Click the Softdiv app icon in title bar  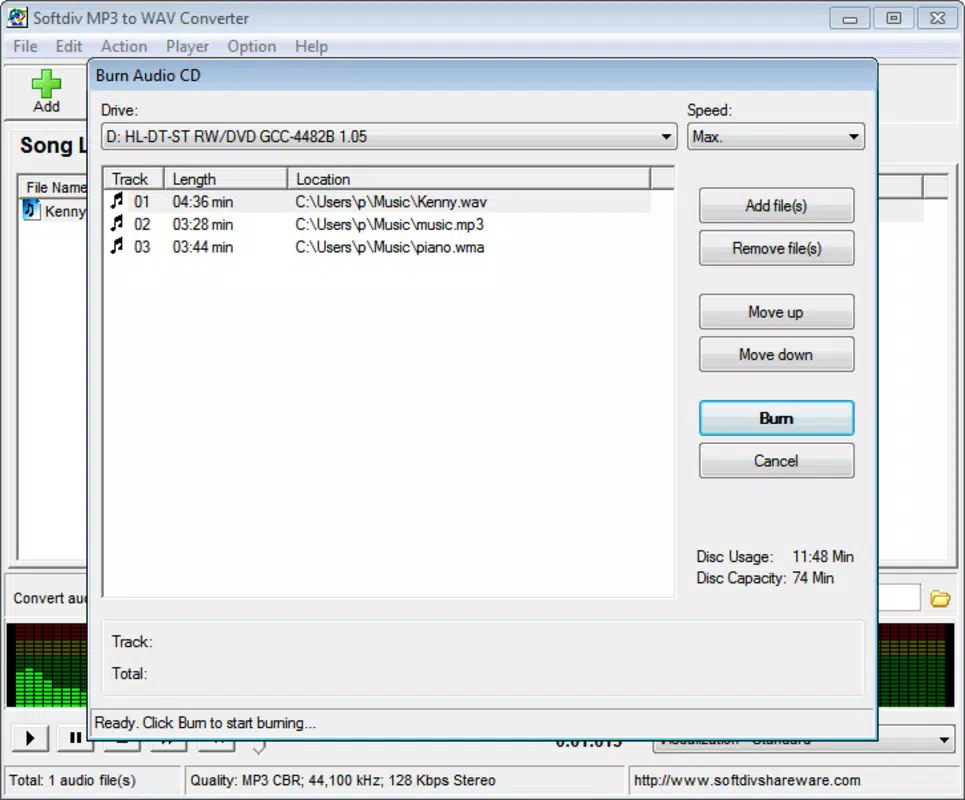[x=17, y=17]
